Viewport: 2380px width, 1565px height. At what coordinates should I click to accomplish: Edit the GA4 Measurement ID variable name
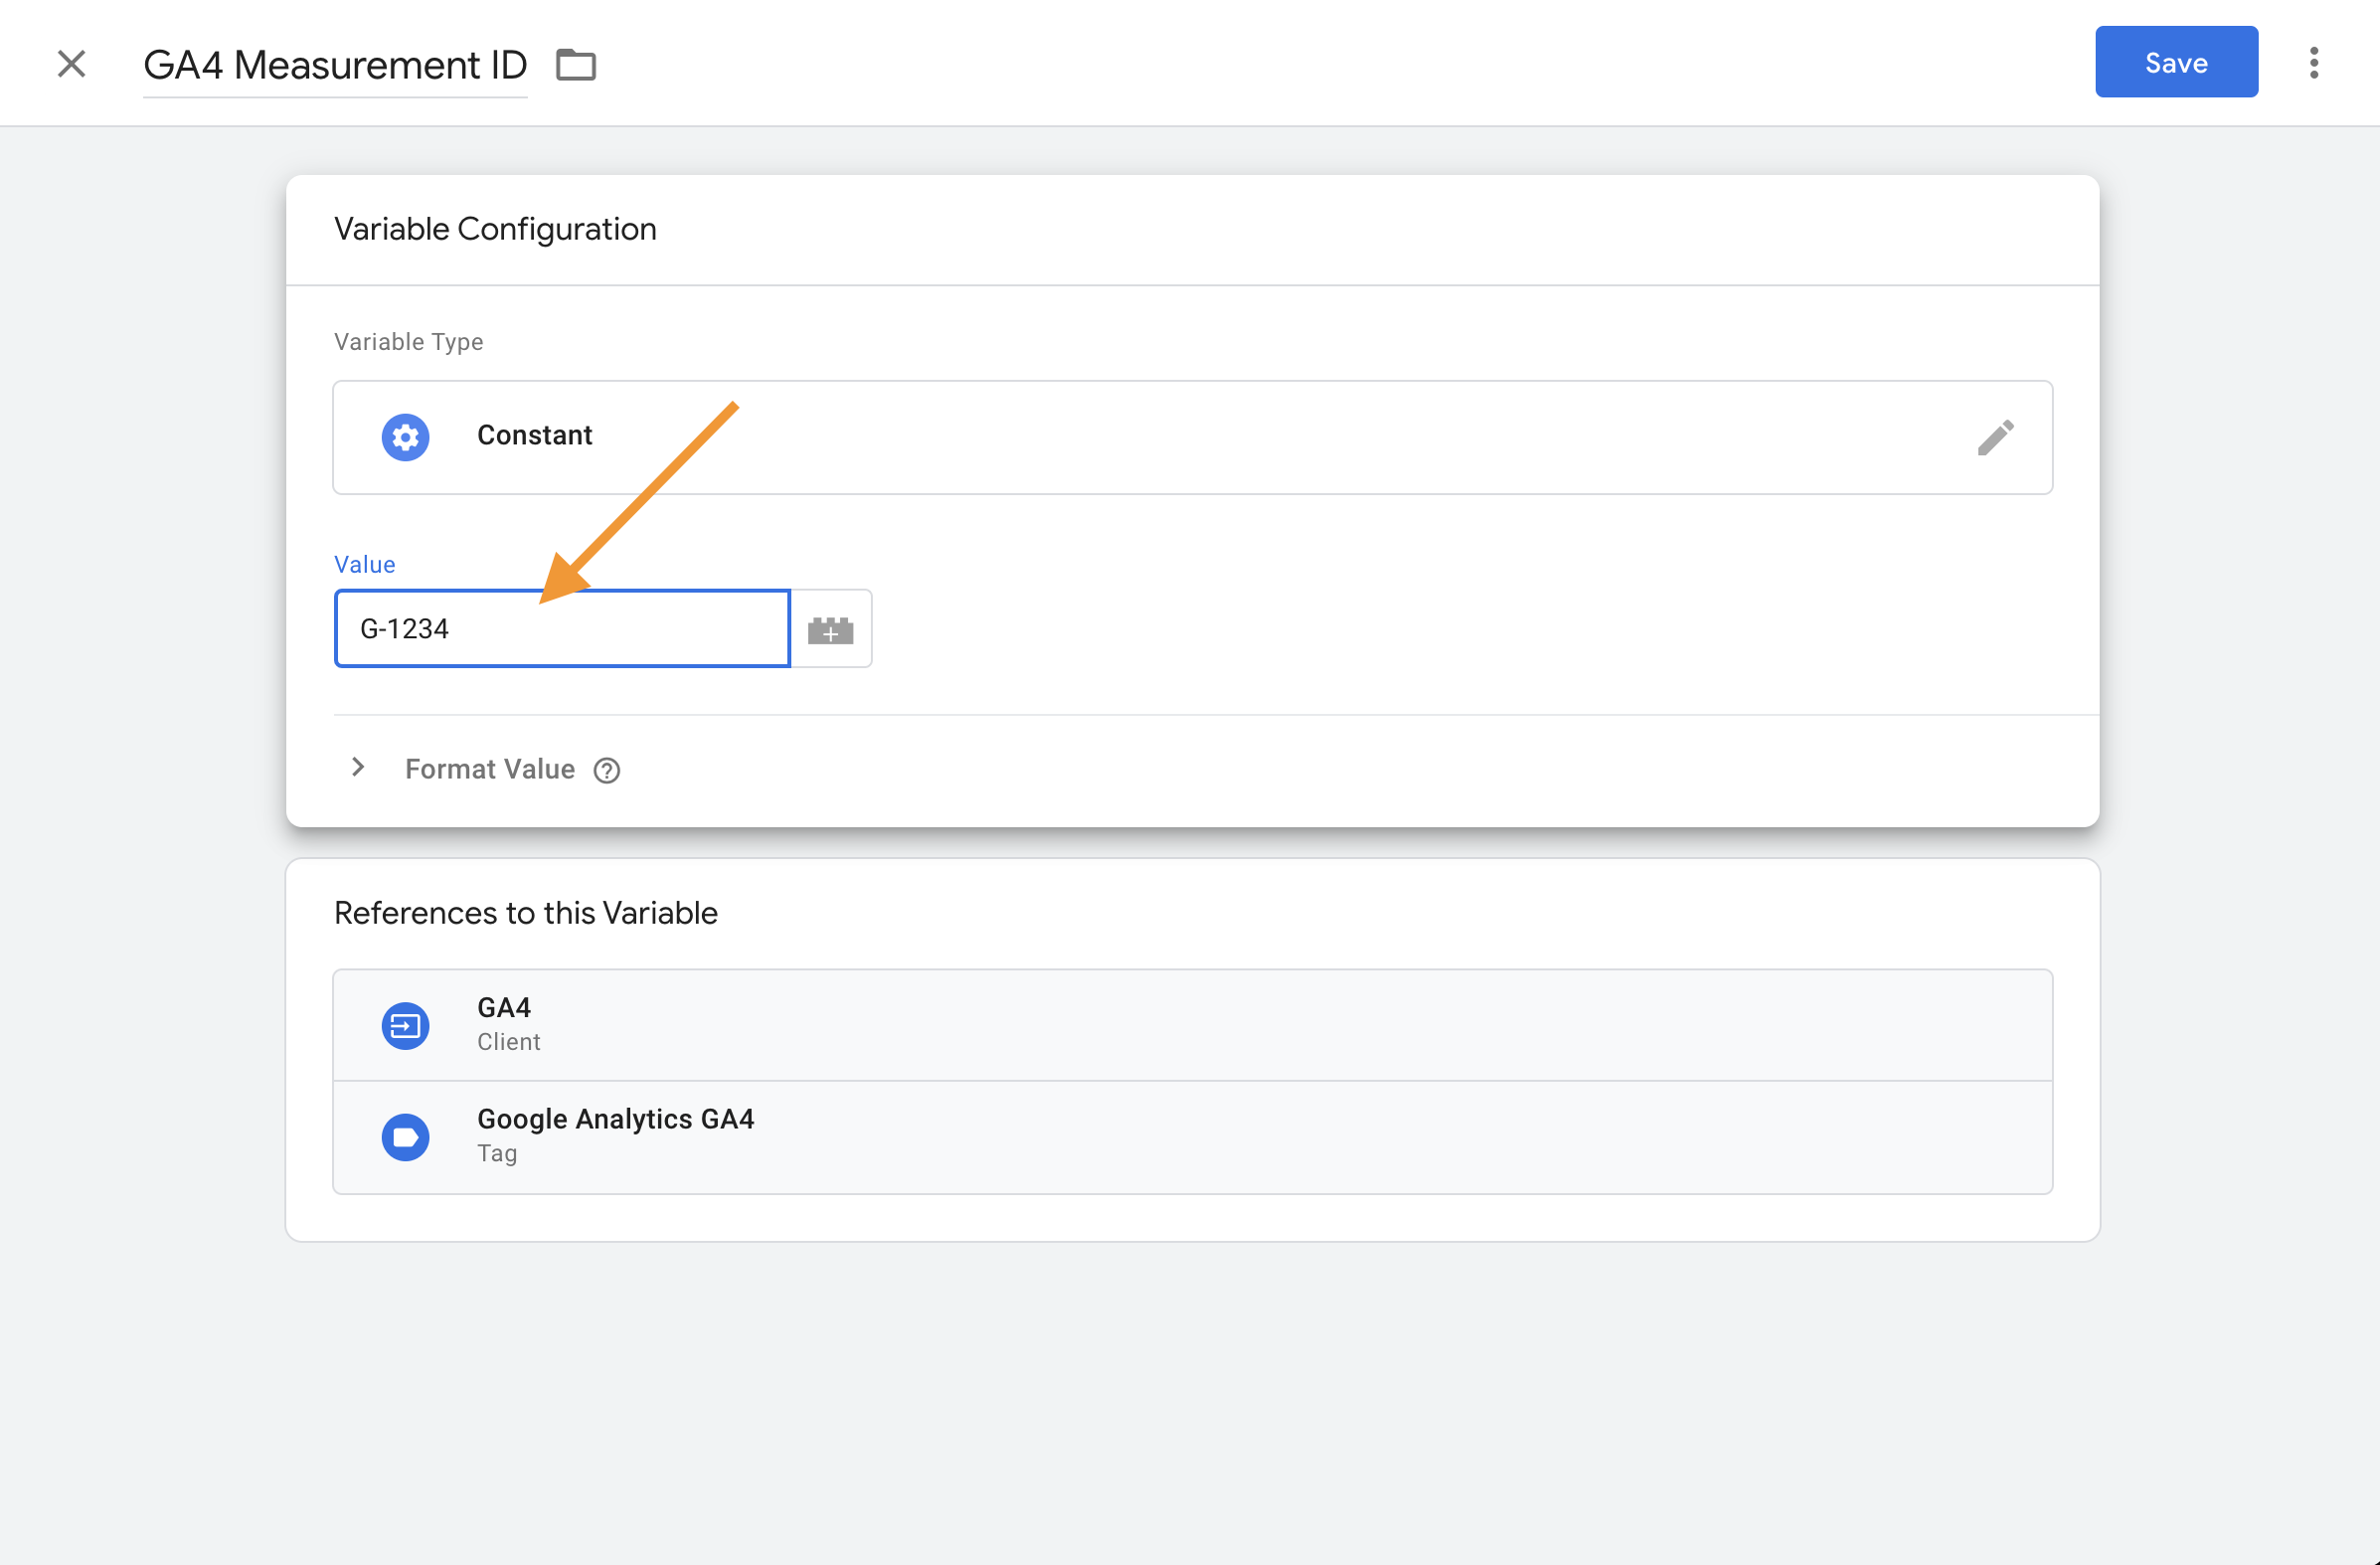click(x=335, y=65)
